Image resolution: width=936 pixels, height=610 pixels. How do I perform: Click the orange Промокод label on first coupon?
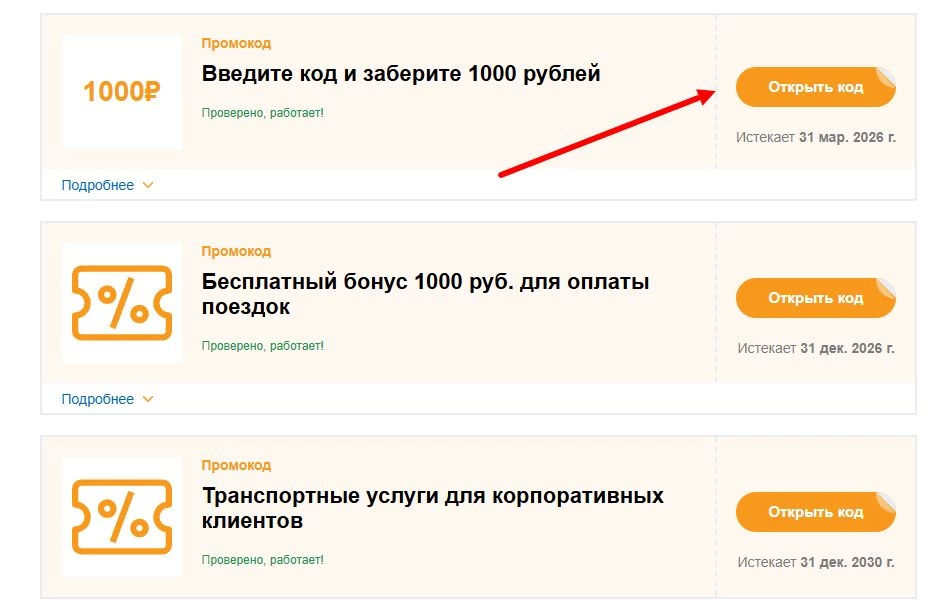coord(235,42)
